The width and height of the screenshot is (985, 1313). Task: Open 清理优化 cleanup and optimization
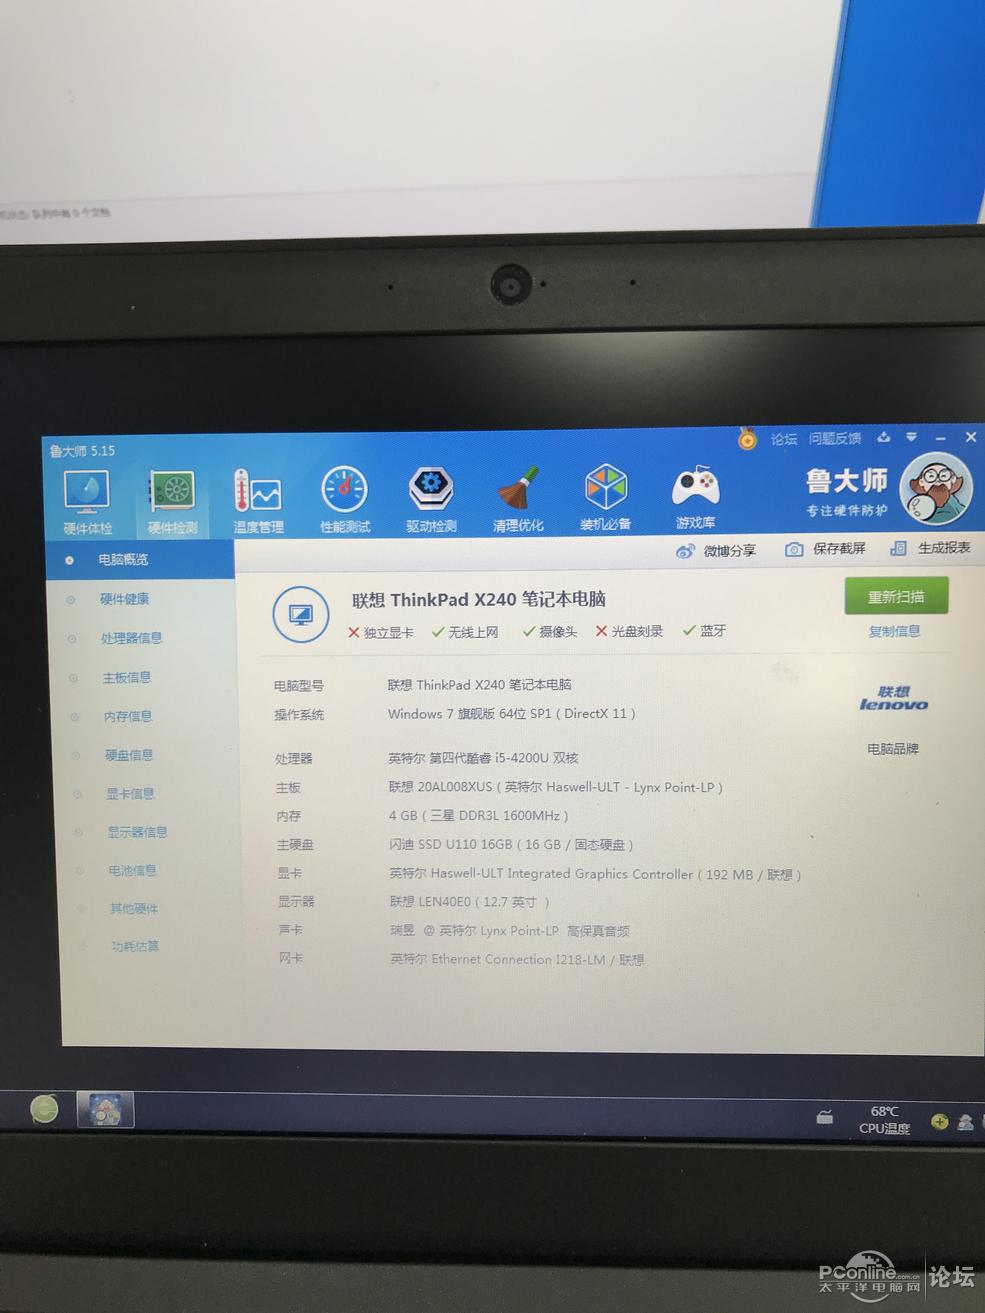[518, 498]
